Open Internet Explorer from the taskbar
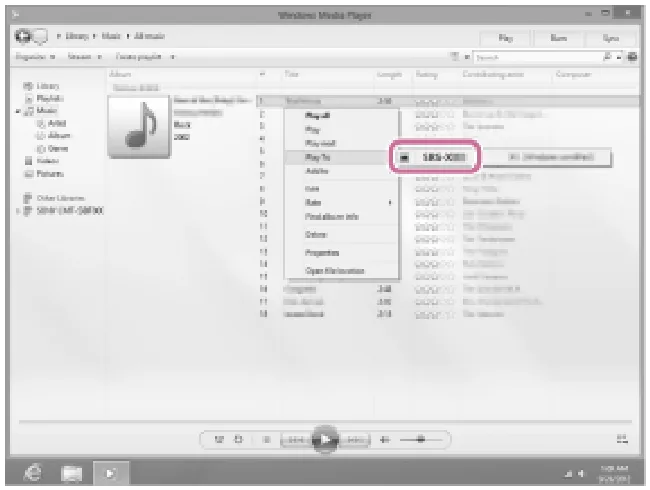Viewport: 650px width, 490px height. pos(34,473)
